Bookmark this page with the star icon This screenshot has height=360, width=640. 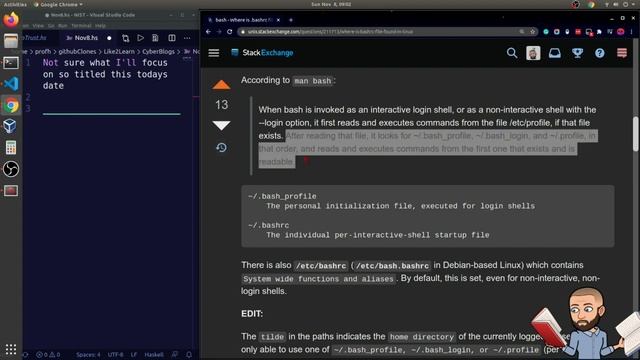pyautogui.click(x=532, y=31)
